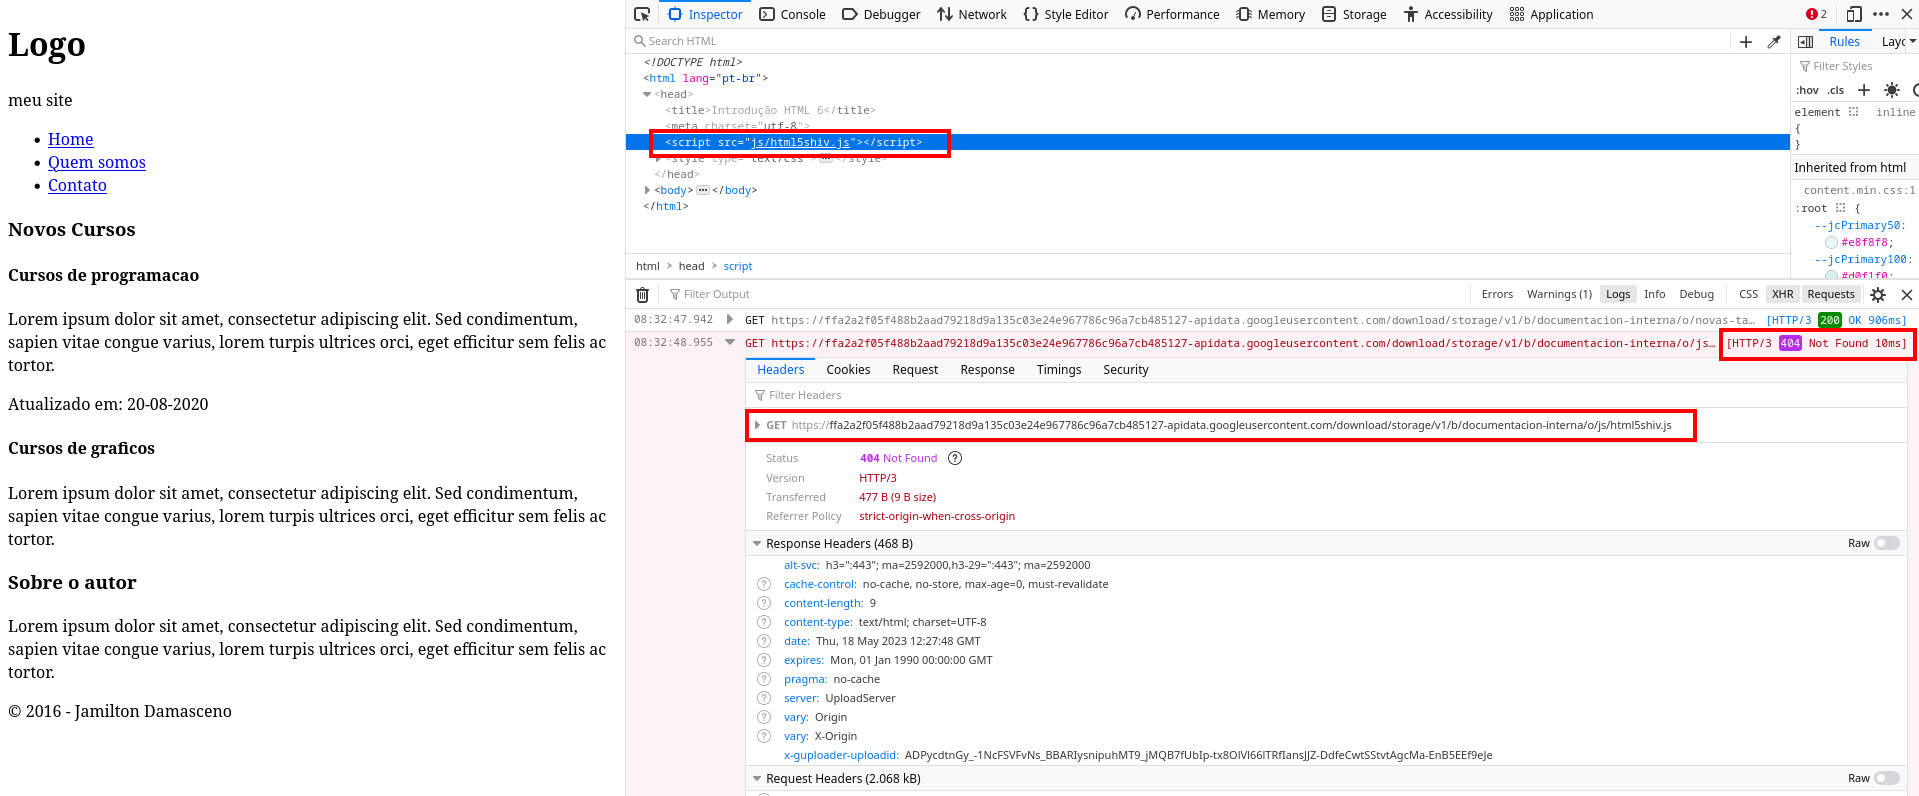Clear the web console output
Viewport: 1919px width, 796px height.
tap(643, 295)
